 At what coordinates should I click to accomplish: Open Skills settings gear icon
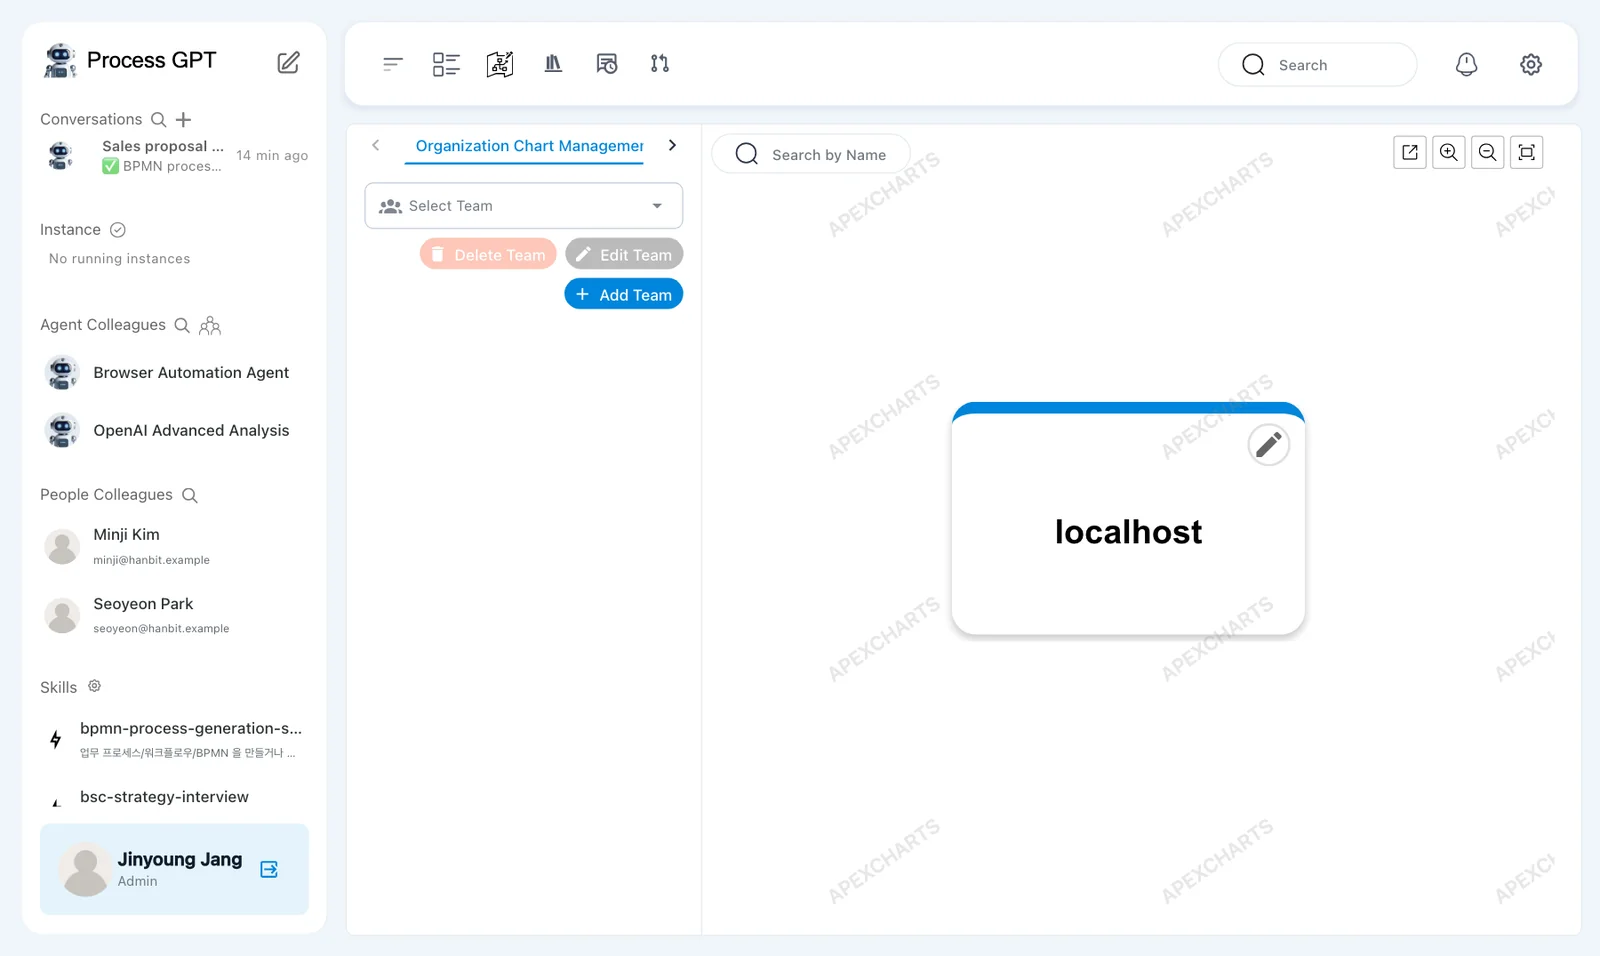tap(94, 686)
